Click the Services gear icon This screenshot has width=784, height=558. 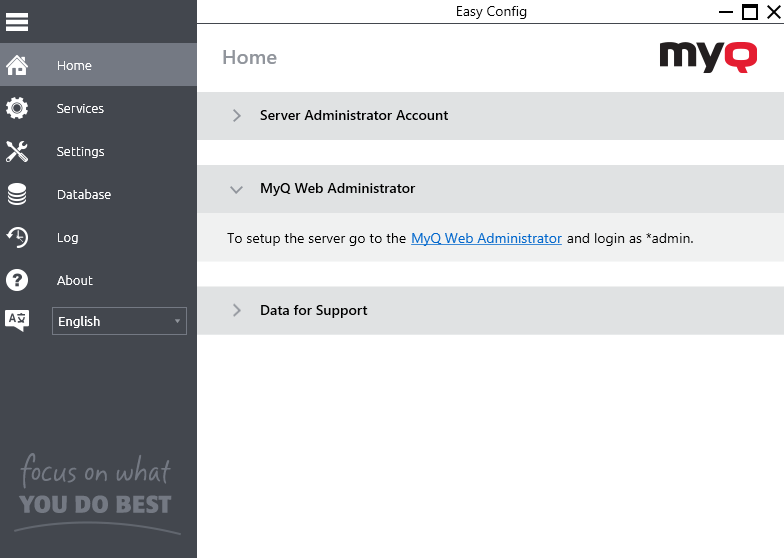(17, 108)
